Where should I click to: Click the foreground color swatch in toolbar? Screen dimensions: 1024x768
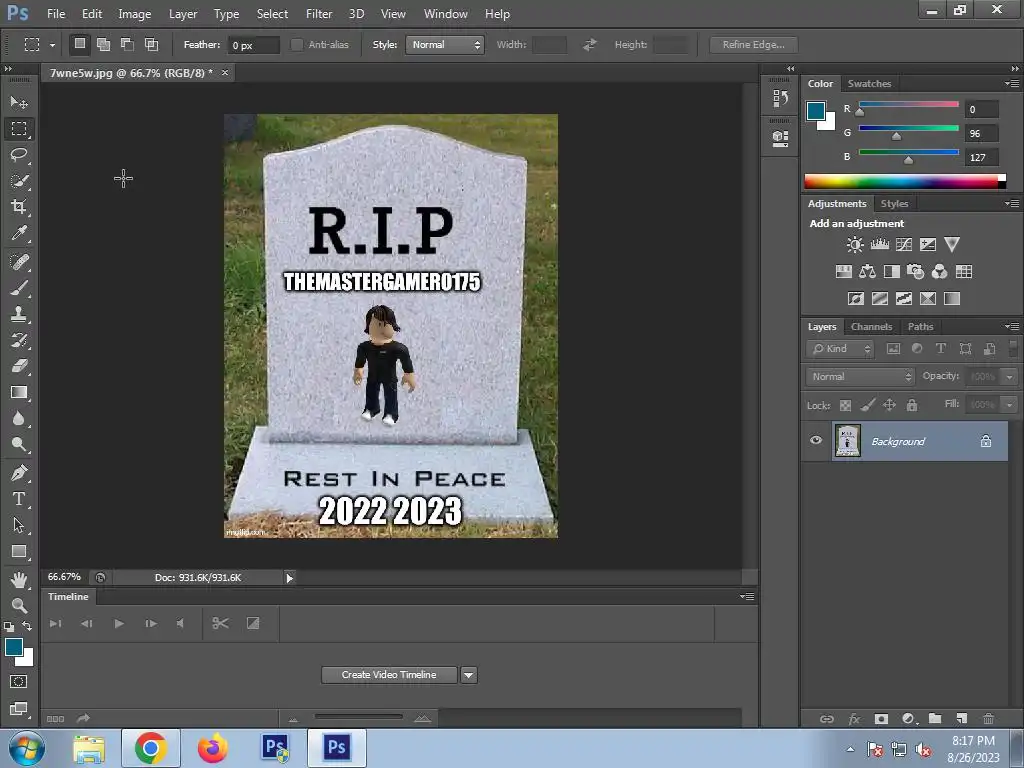pyautogui.click(x=14, y=647)
